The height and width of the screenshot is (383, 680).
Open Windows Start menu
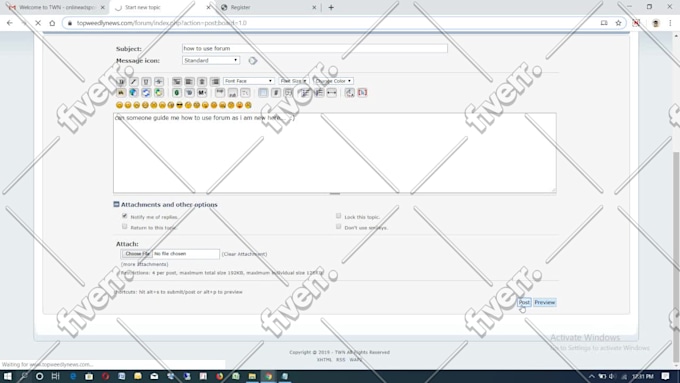(x=7, y=376)
